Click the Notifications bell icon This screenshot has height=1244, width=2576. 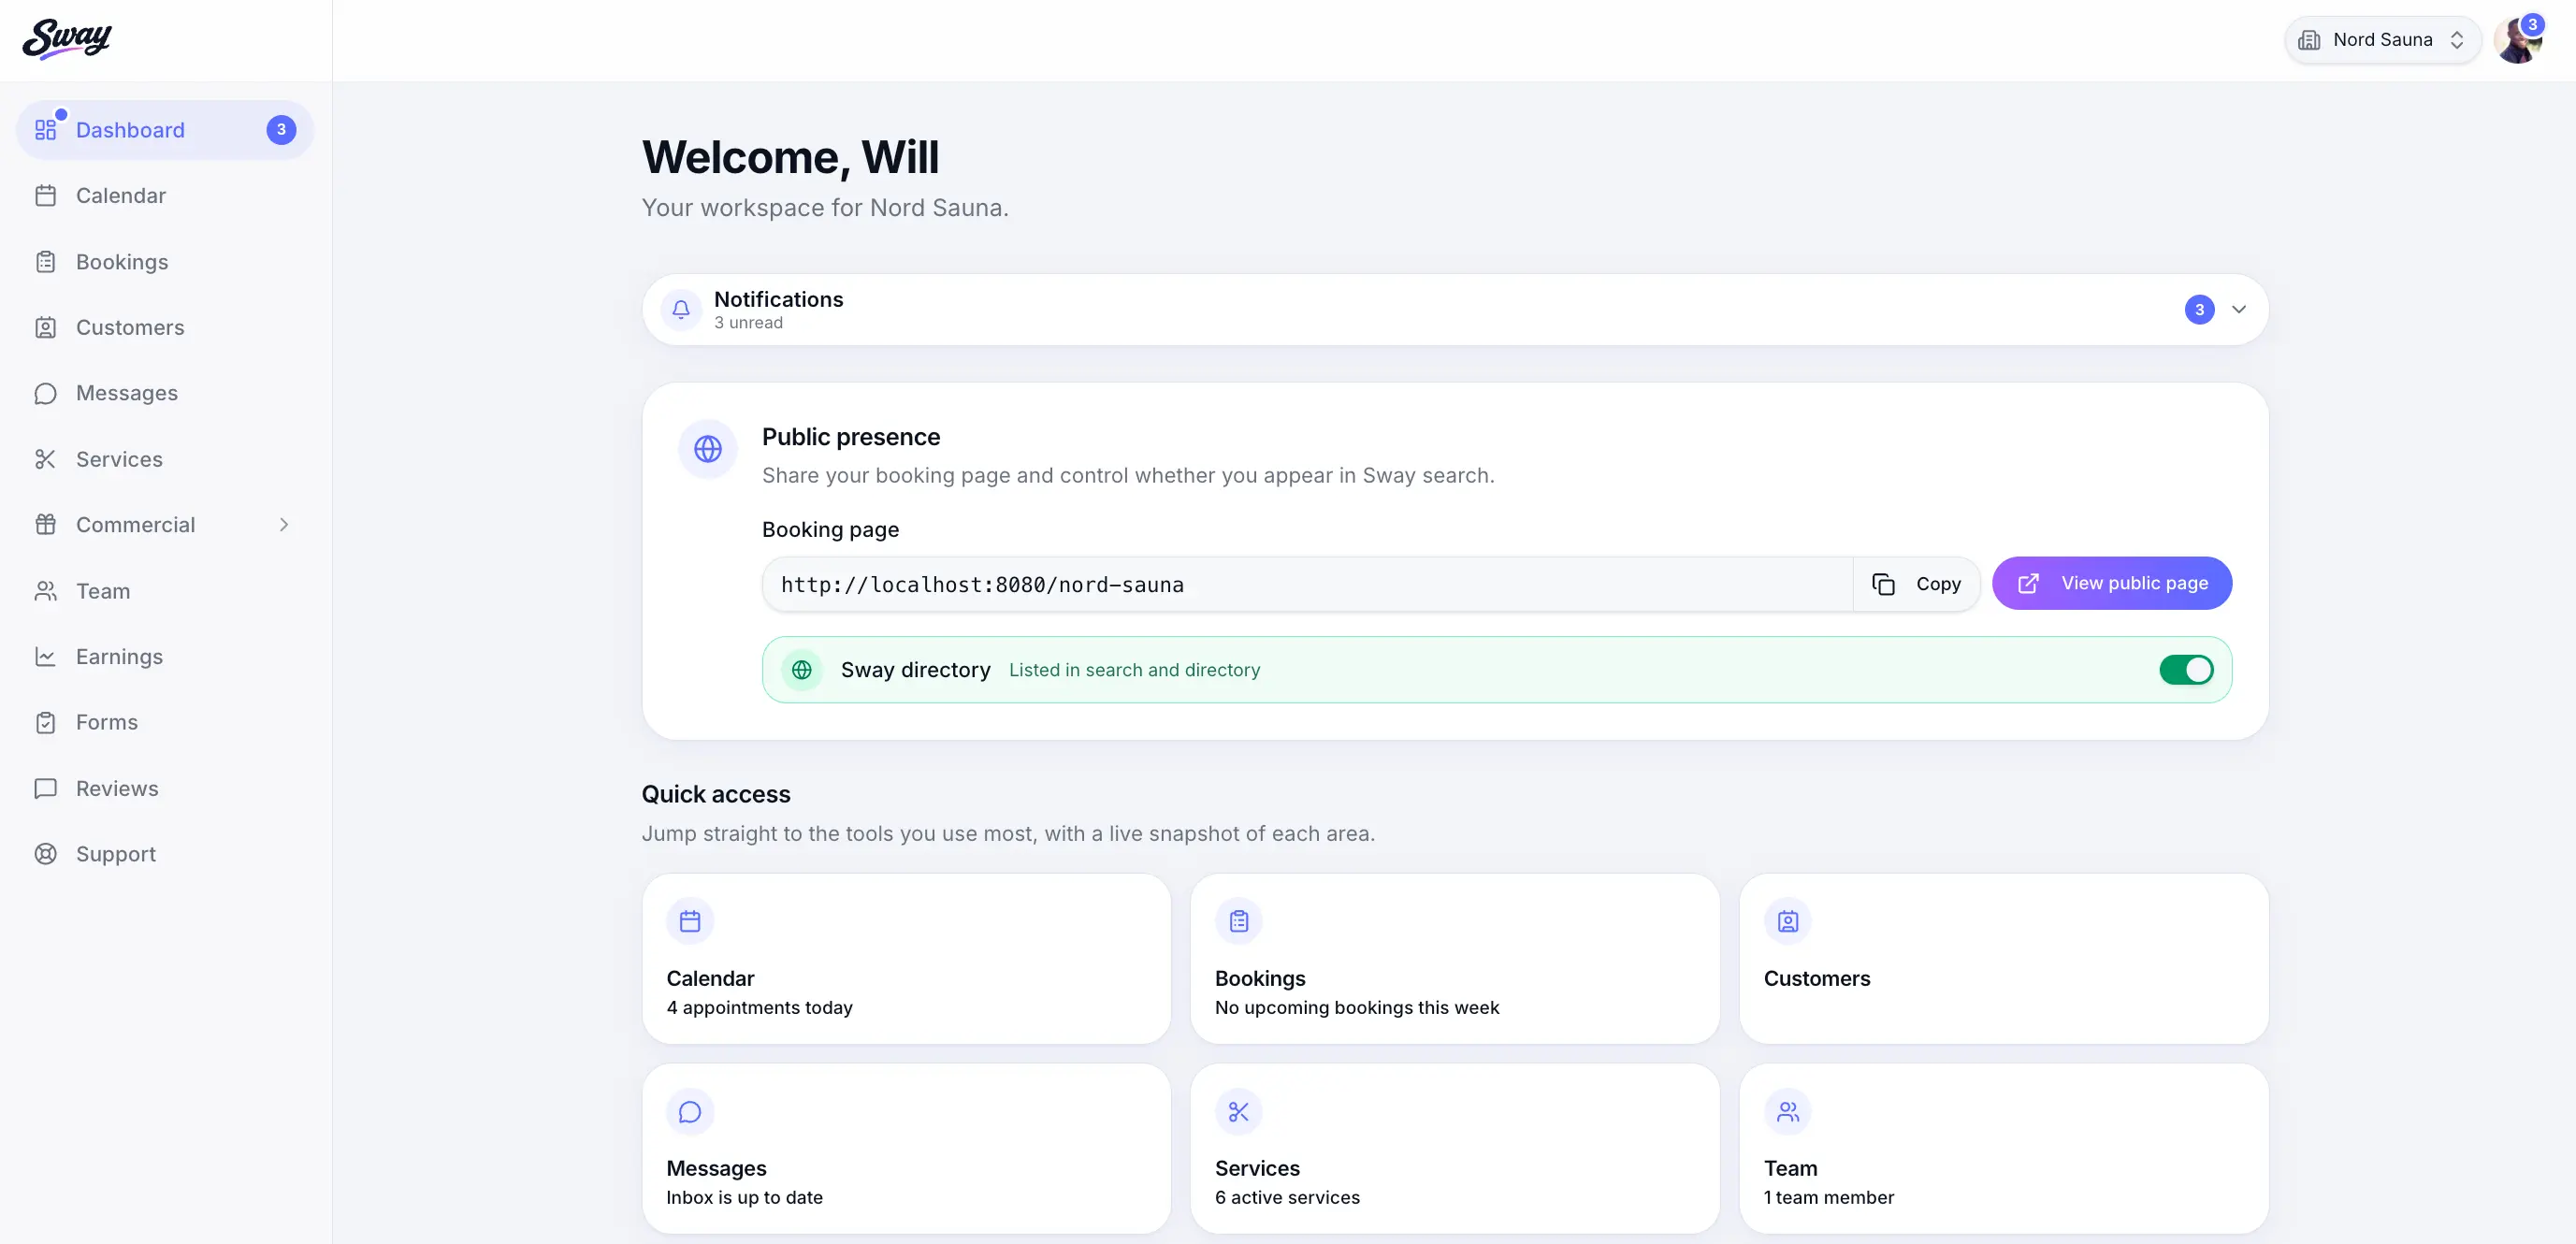681,310
